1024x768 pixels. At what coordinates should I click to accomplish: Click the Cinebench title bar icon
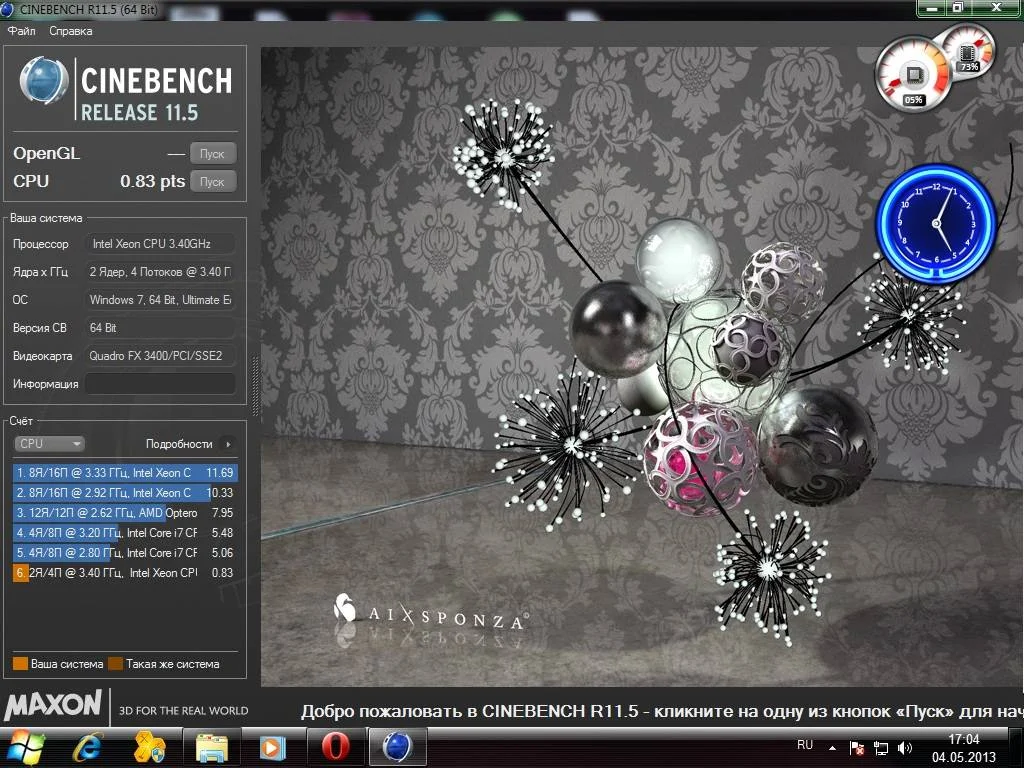tap(7, 9)
